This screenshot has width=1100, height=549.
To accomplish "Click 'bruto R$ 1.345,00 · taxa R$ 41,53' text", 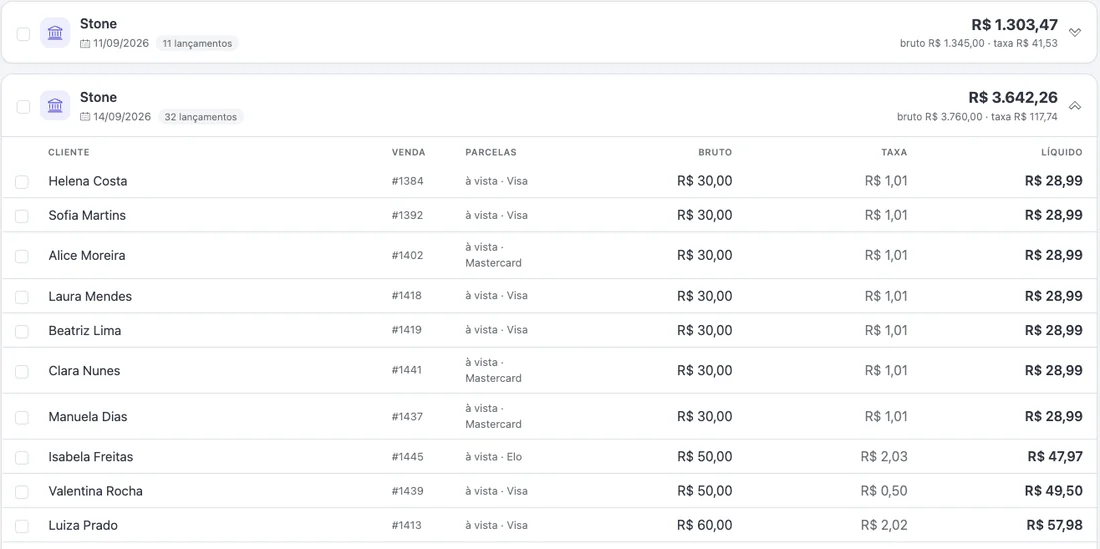I will (979, 43).
